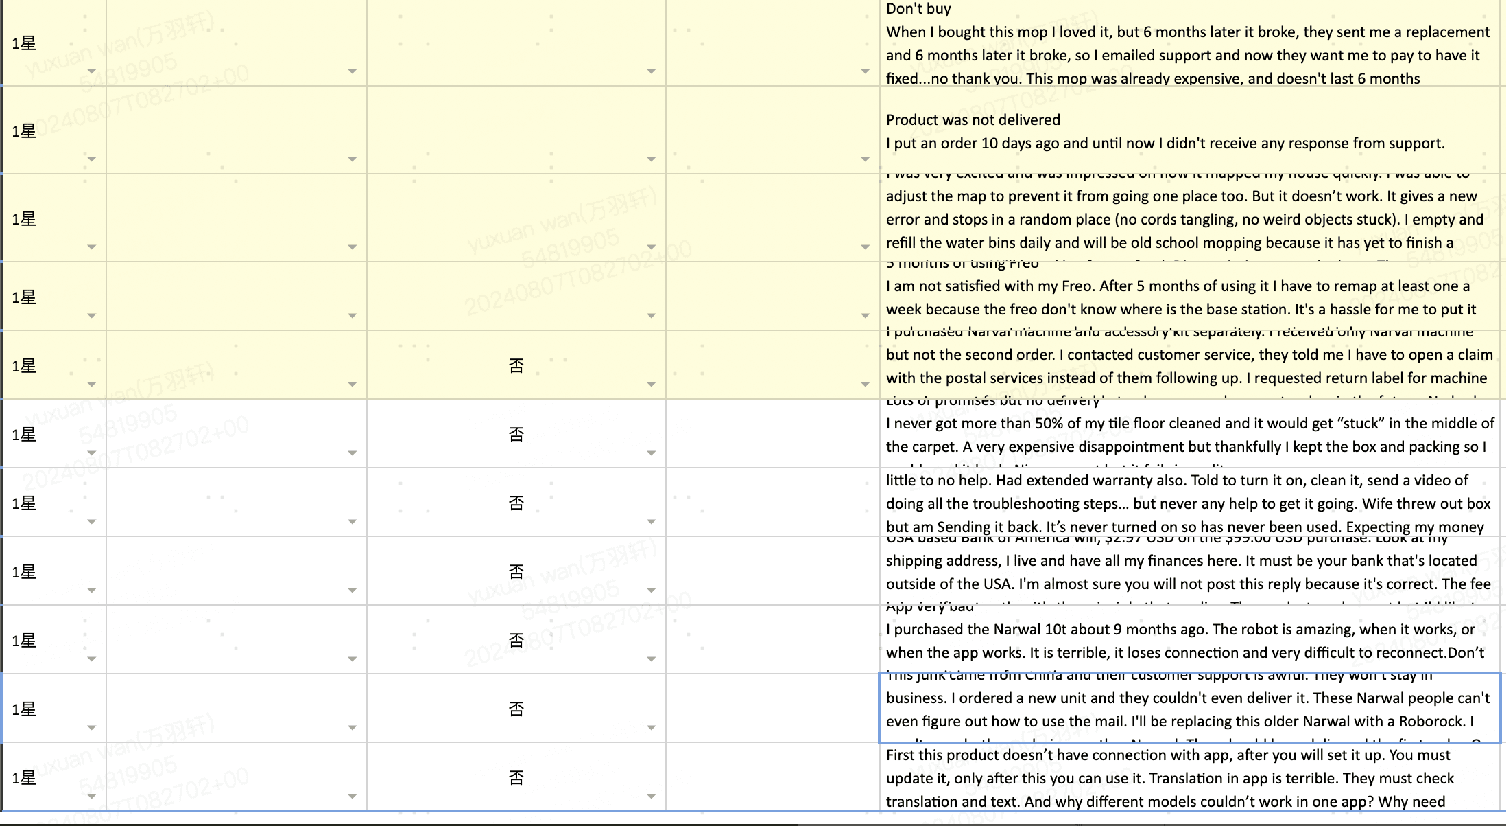
Task: Open the 1星 dropdown arrow in the "First this product" row
Action: click(x=92, y=796)
